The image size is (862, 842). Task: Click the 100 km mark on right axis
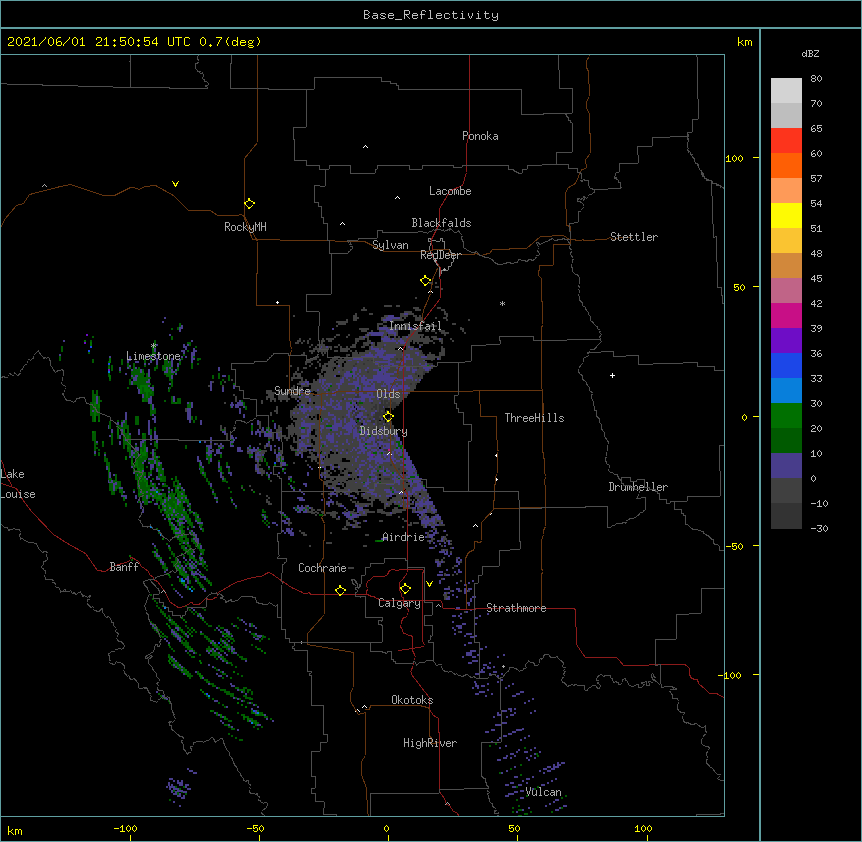pos(734,158)
